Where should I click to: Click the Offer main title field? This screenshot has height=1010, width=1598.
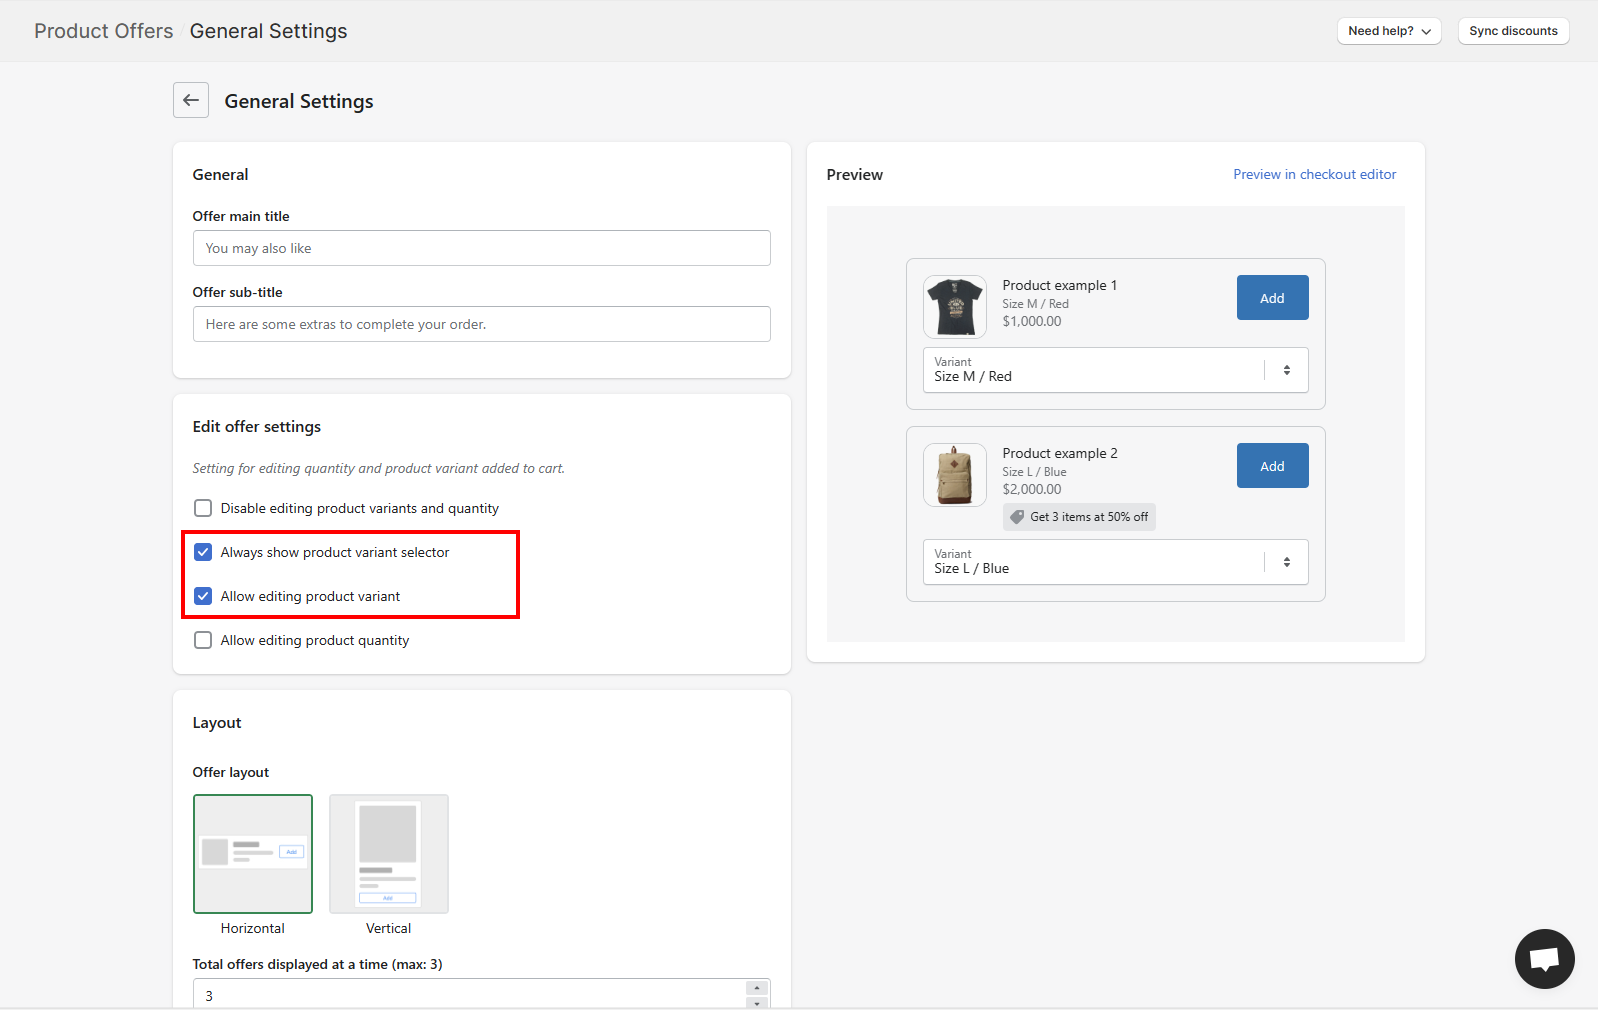[482, 248]
